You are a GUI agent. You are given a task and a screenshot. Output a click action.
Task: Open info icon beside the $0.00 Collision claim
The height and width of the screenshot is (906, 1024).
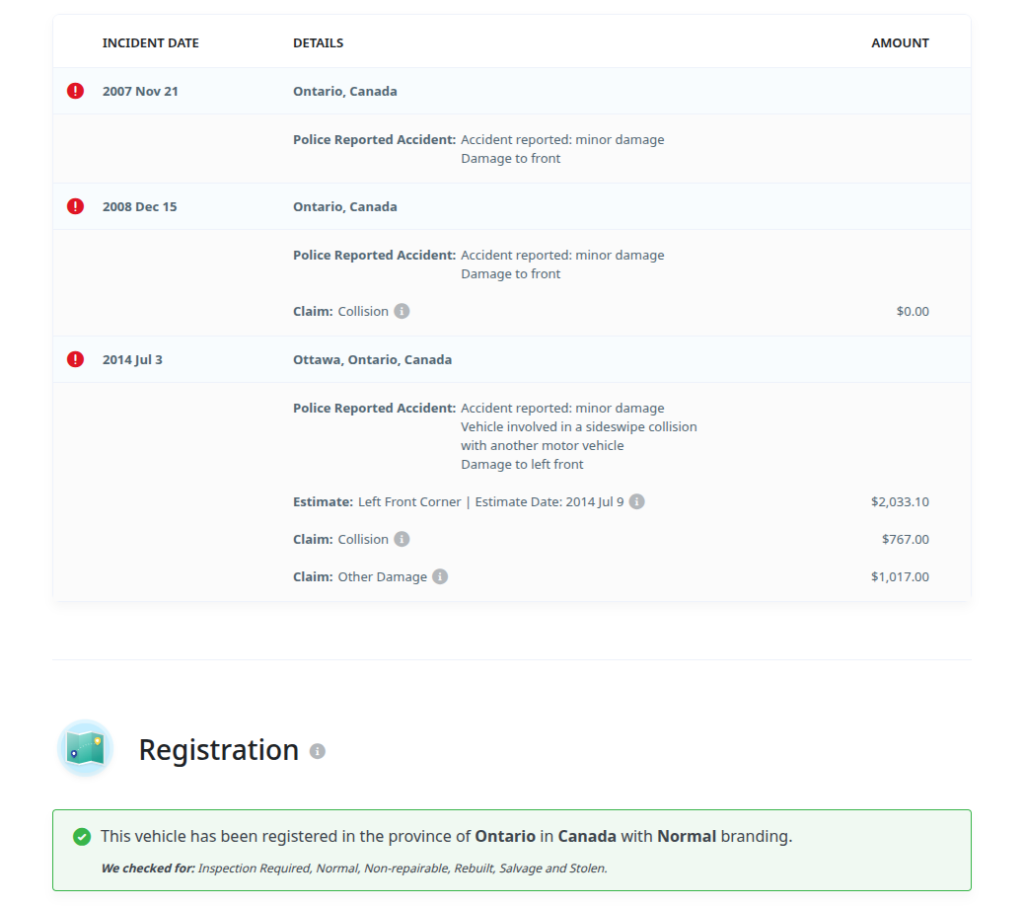402,311
